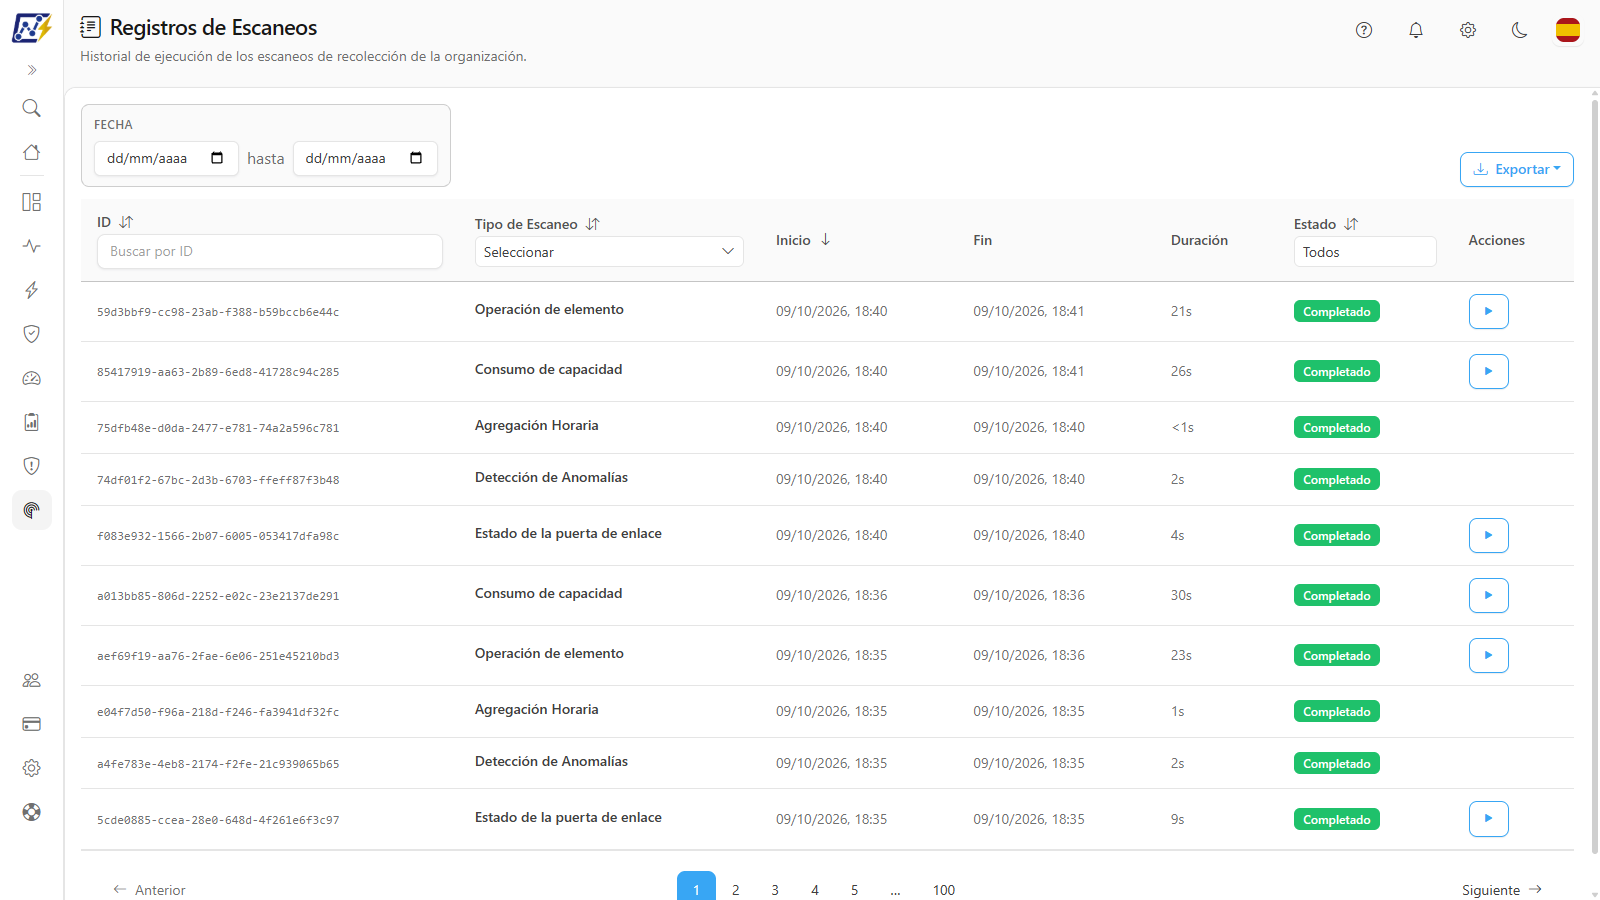Go to the home icon in the sidebar
The width and height of the screenshot is (1600, 900).
click(32, 152)
